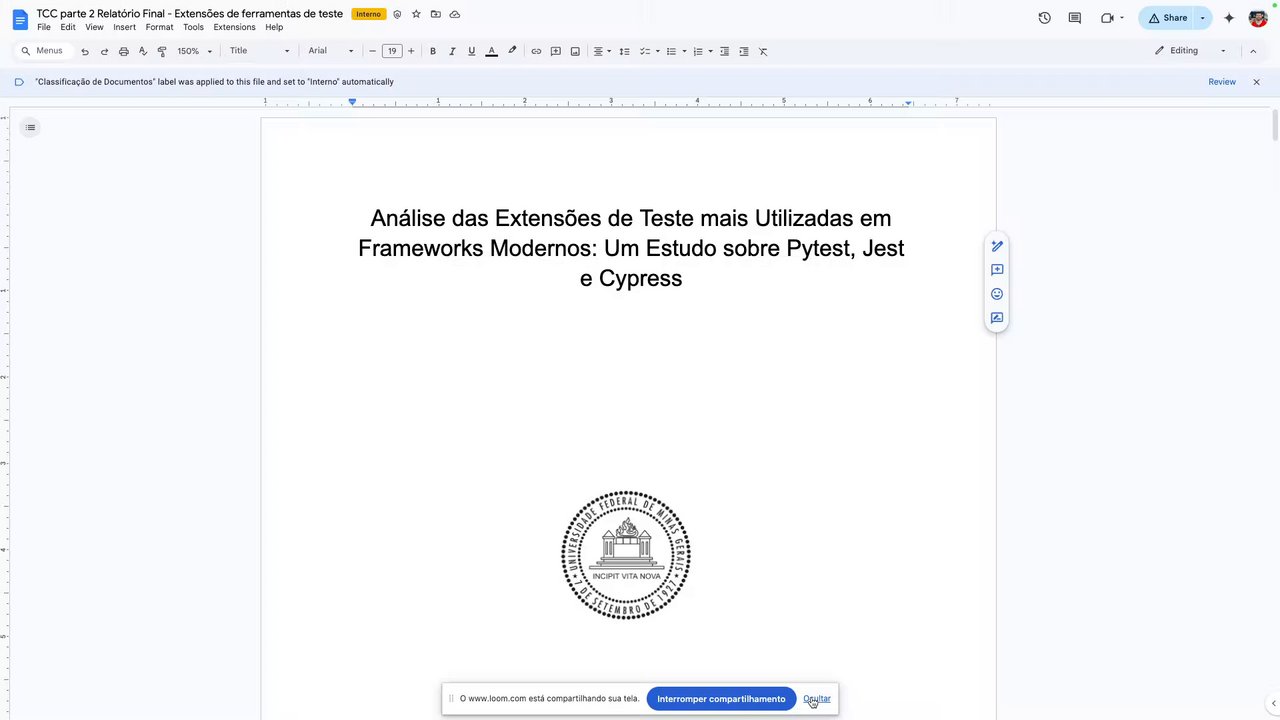Viewport: 1280px width, 720px height.
Task: Open the Tools menu
Action: click(193, 27)
